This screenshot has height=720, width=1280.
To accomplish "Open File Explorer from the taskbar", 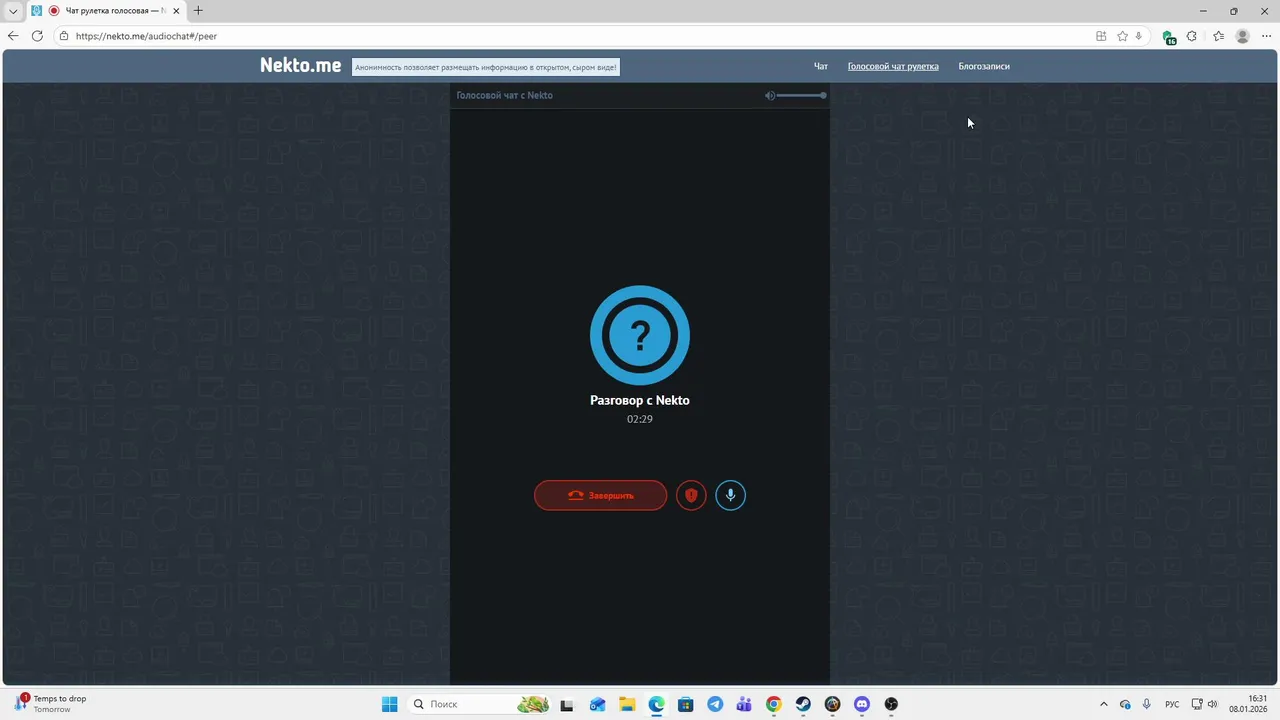I will (626, 704).
